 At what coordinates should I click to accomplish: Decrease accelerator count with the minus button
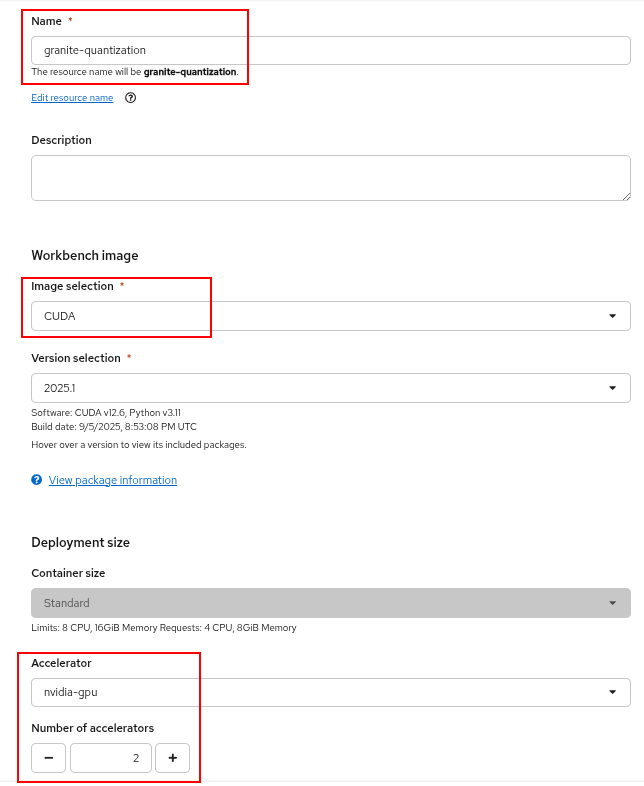coord(48,758)
